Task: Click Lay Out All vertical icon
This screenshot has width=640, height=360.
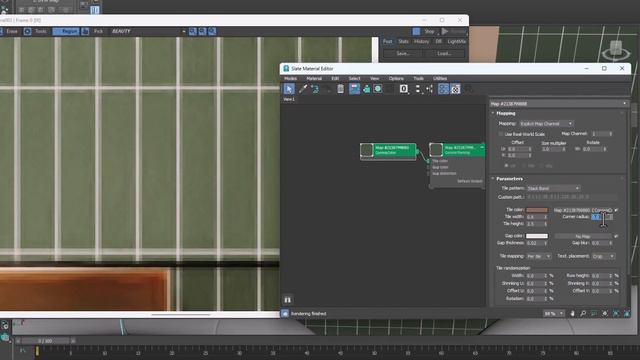Action: click(418, 89)
